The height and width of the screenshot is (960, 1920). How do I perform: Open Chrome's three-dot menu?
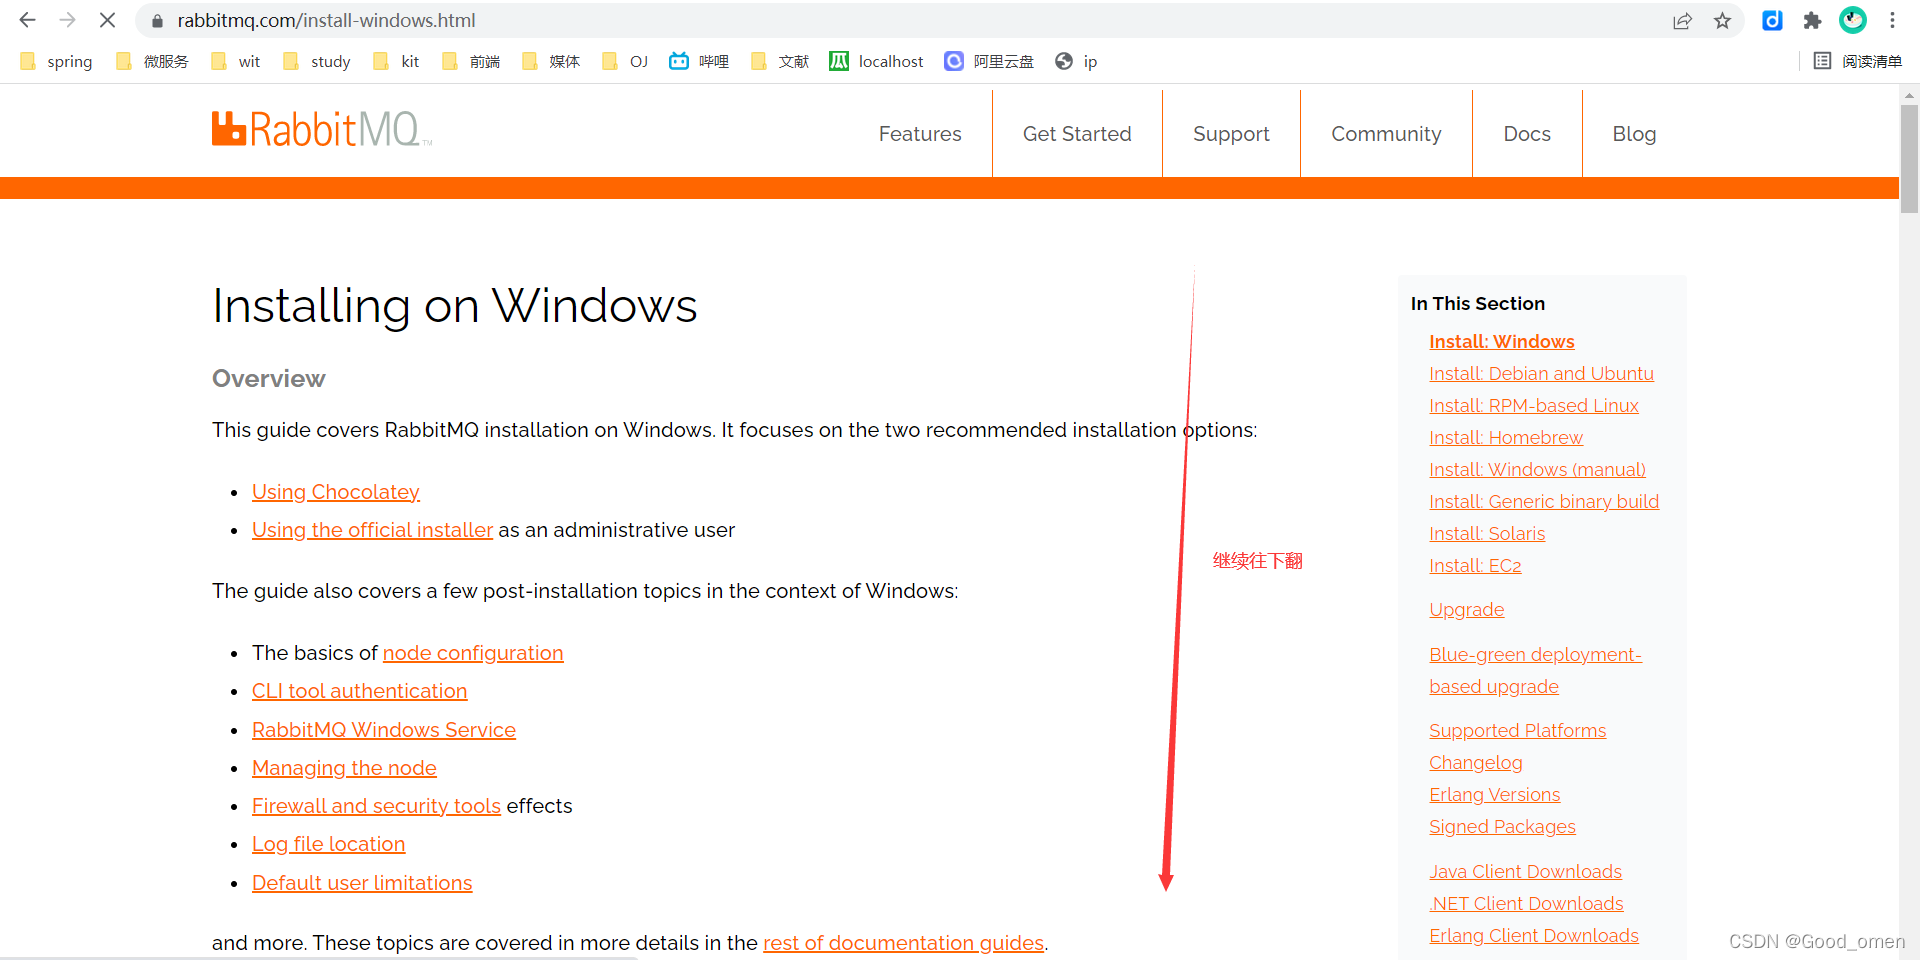(x=1892, y=20)
